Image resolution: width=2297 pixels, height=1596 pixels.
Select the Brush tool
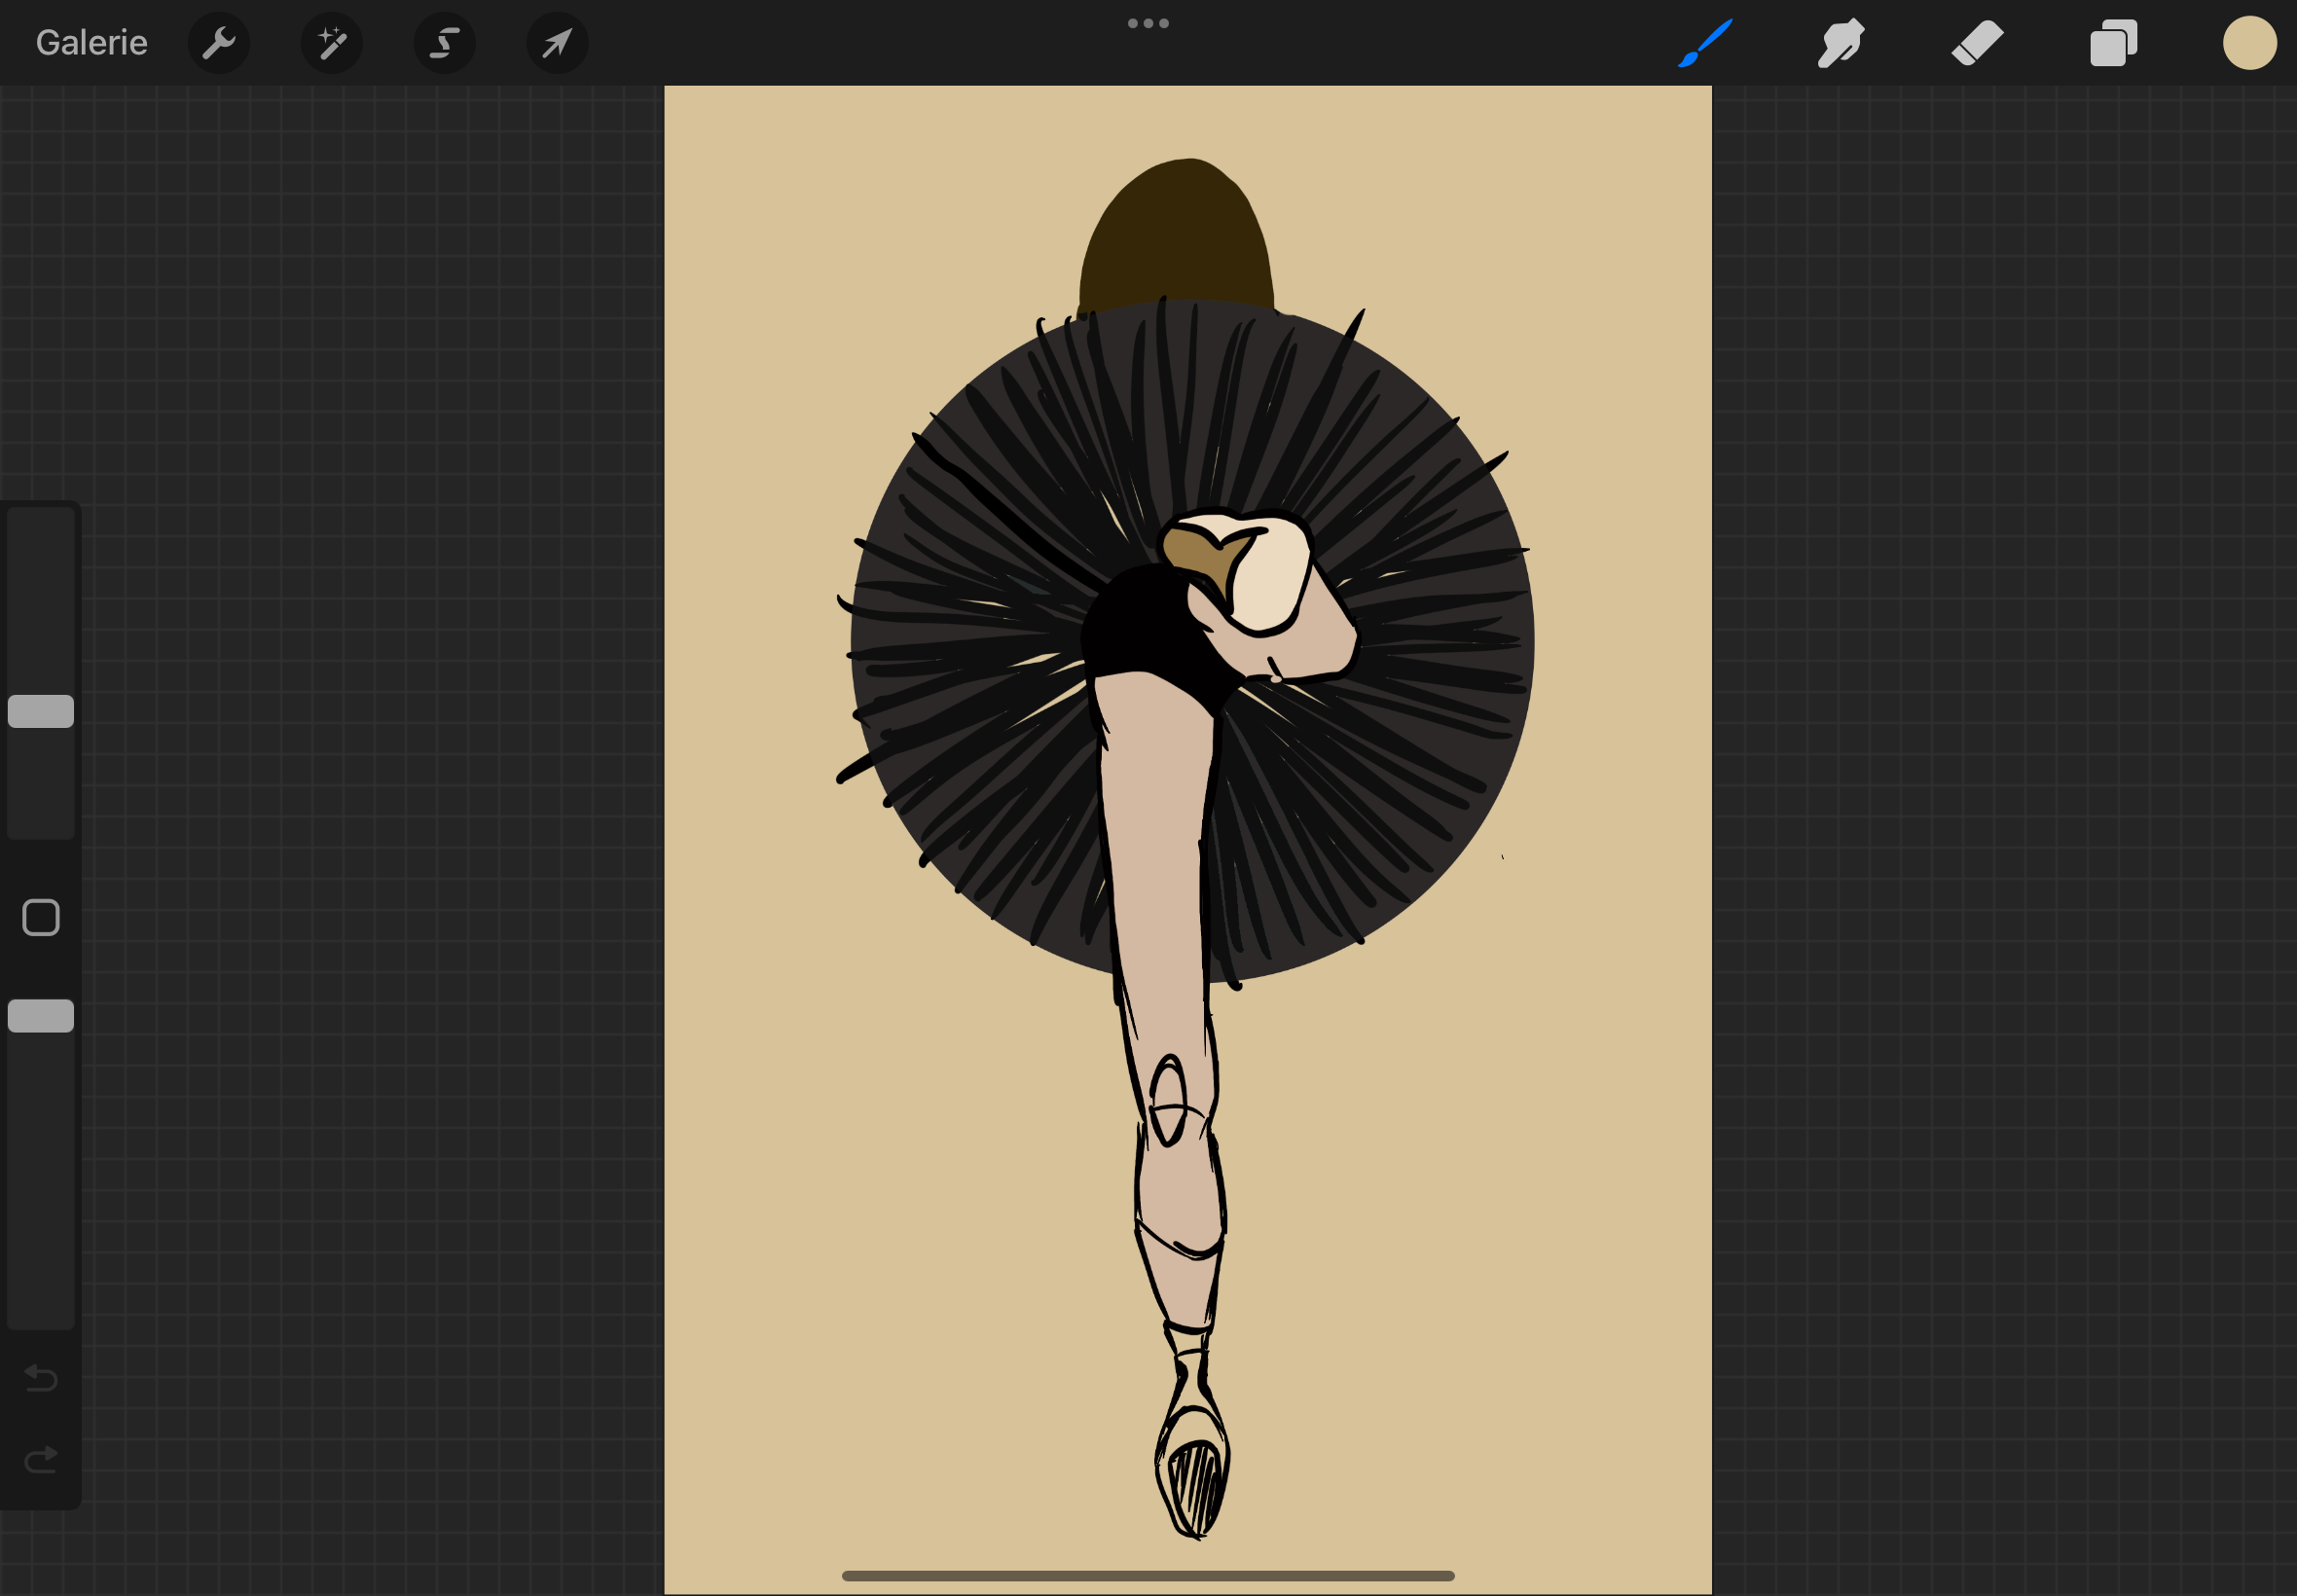tap(1705, 43)
